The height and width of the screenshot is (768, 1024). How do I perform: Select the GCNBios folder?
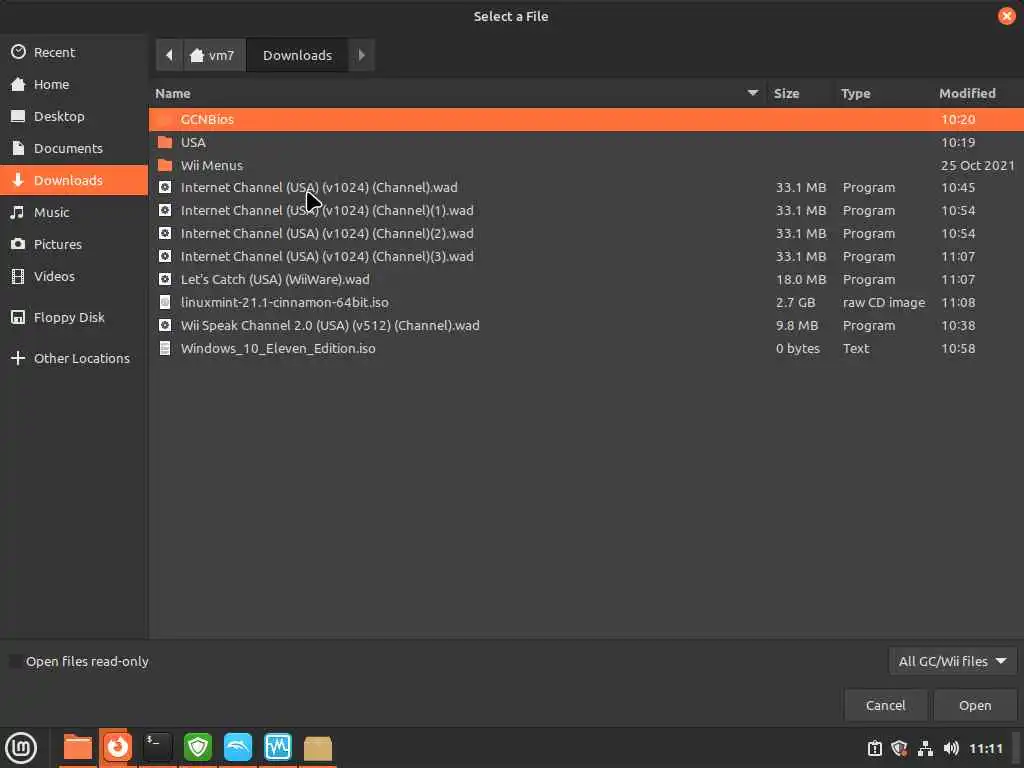586,120
